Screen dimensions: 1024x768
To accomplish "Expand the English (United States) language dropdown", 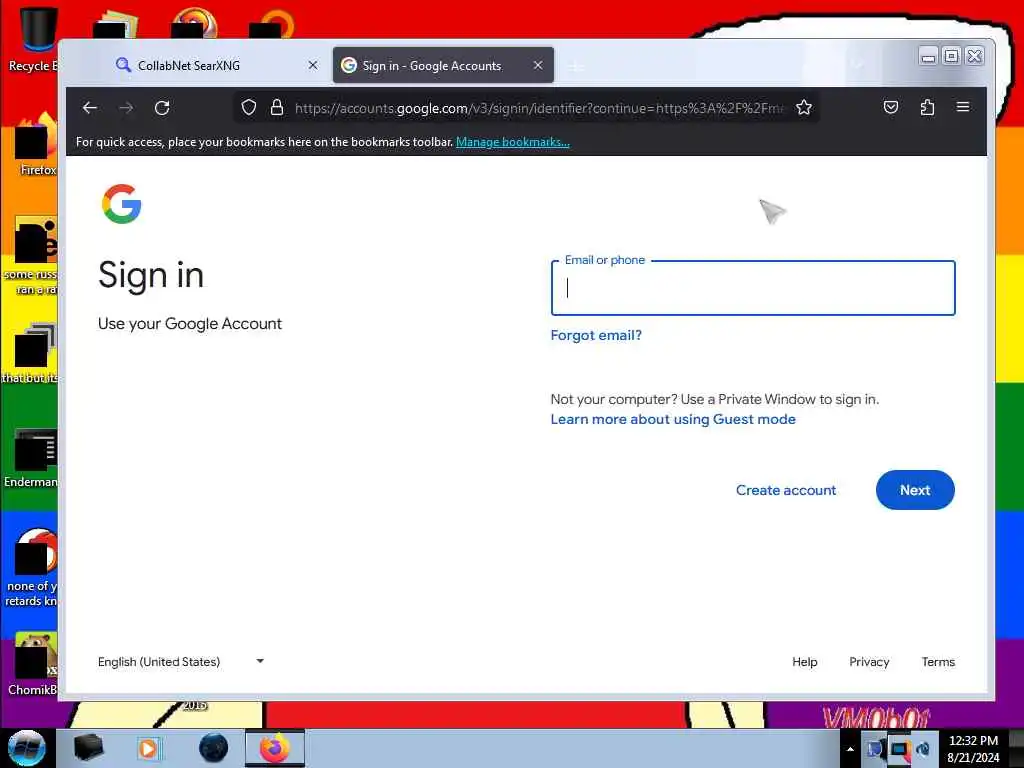I will click(181, 662).
